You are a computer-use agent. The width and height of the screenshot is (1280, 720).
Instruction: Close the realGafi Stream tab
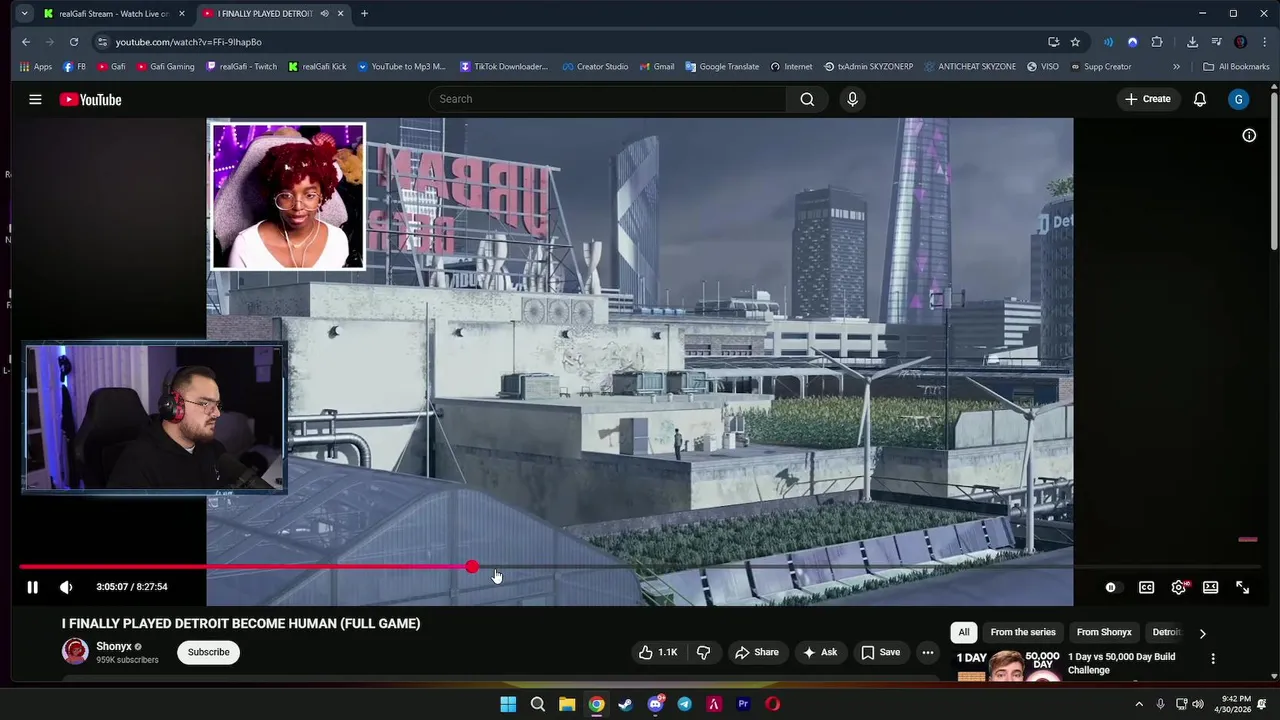181,14
